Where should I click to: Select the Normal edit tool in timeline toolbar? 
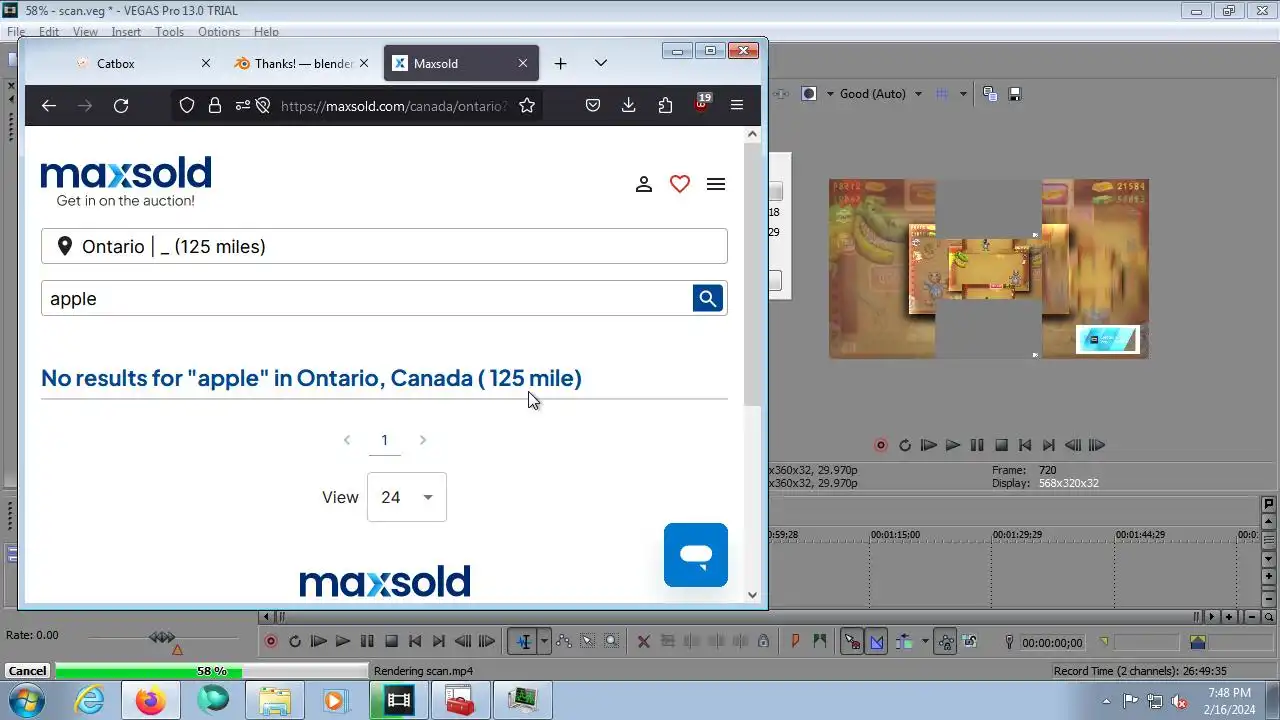coord(523,642)
